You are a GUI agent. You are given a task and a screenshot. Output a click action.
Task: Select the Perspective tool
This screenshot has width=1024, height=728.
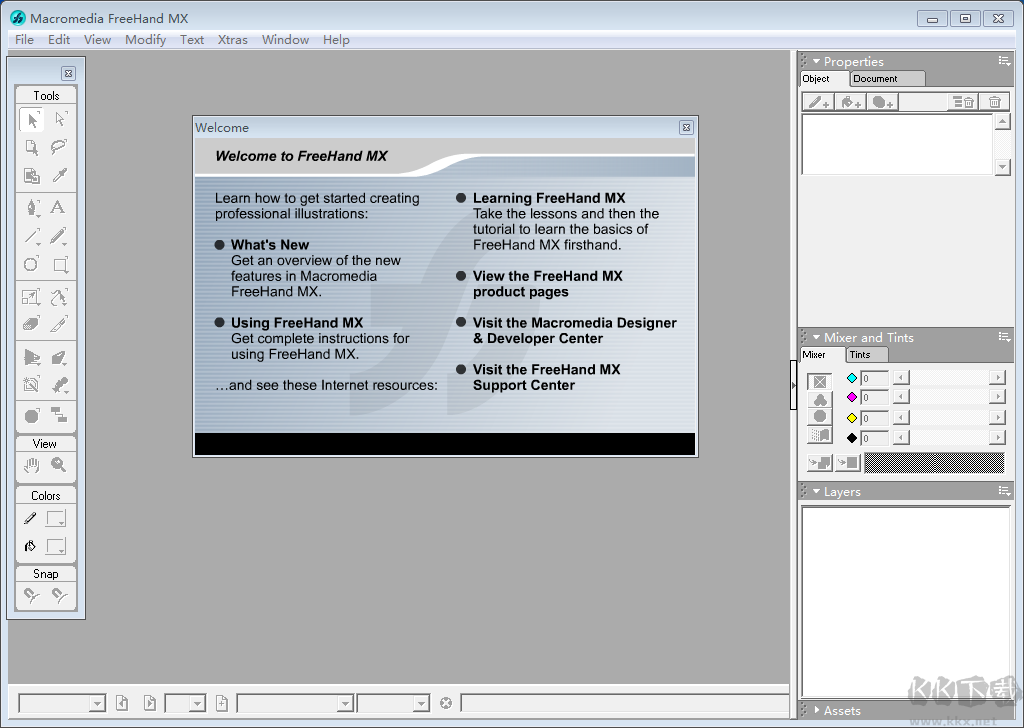point(31,357)
